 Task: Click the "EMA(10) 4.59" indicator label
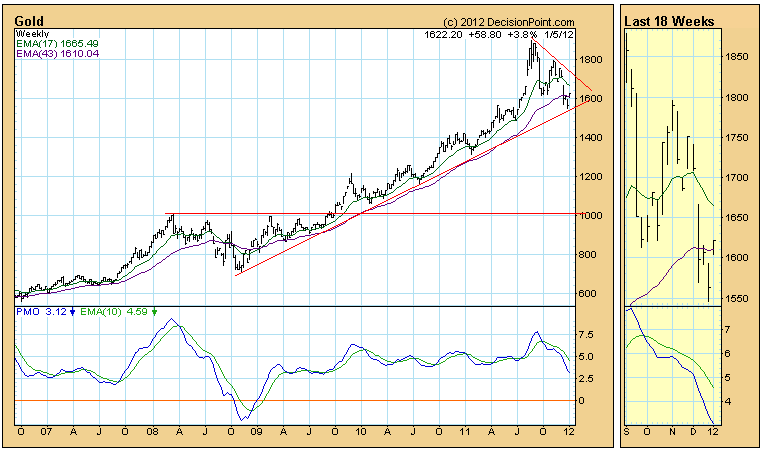pos(114,312)
